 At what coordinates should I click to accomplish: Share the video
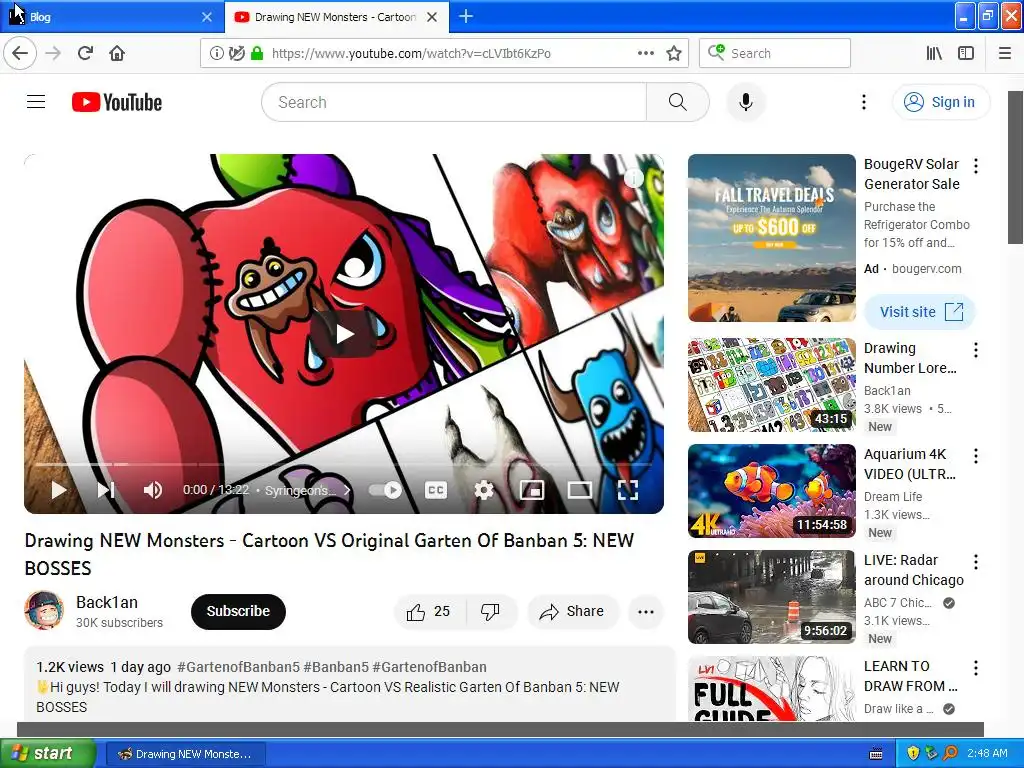point(573,611)
